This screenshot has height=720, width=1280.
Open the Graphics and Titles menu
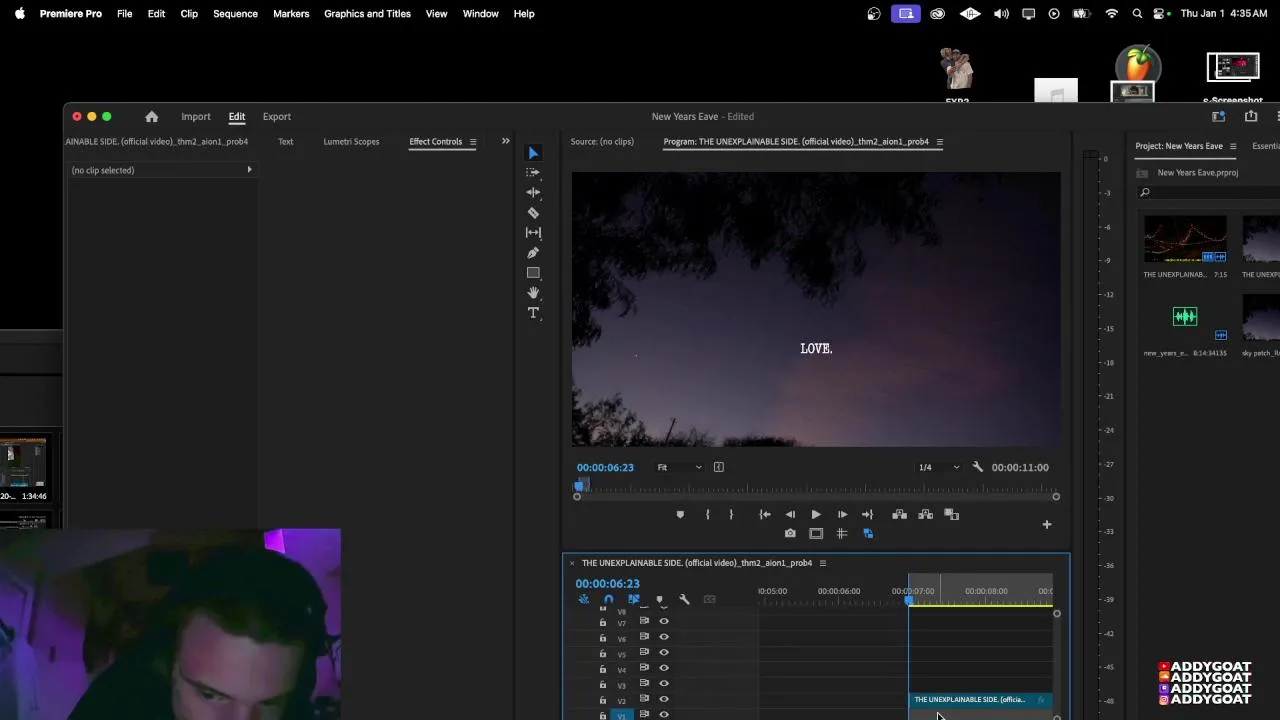(367, 14)
